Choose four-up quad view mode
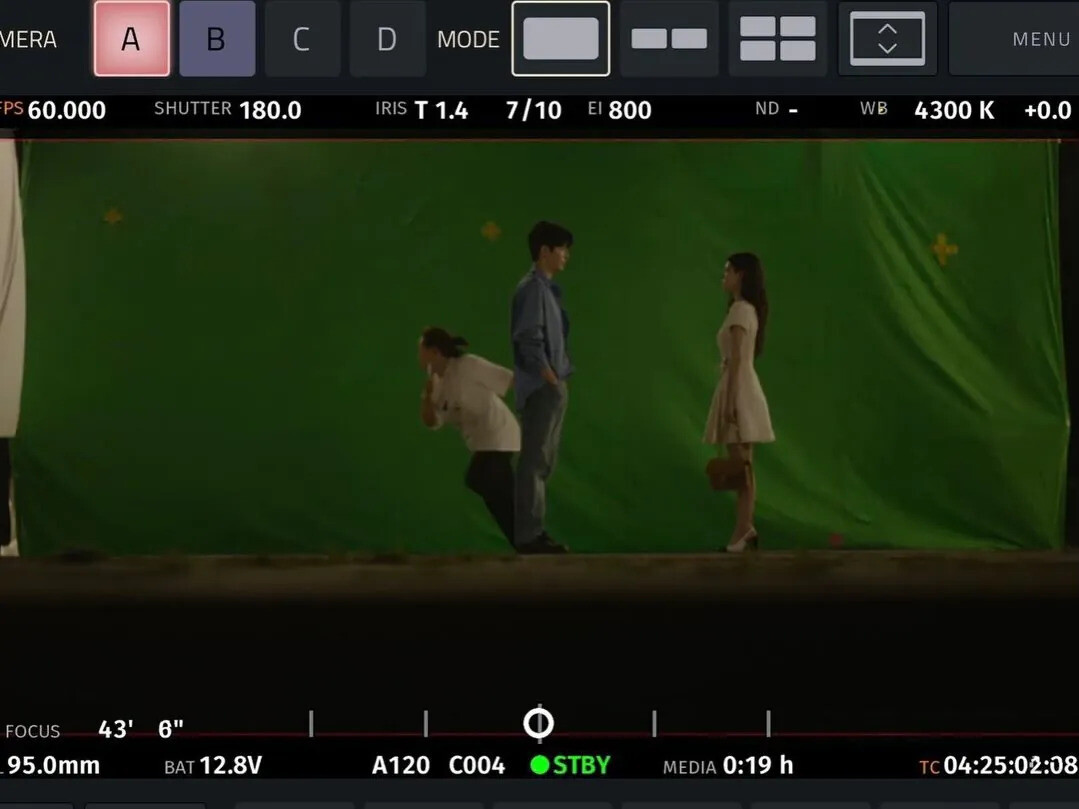This screenshot has width=1079, height=809. pos(778,39)
